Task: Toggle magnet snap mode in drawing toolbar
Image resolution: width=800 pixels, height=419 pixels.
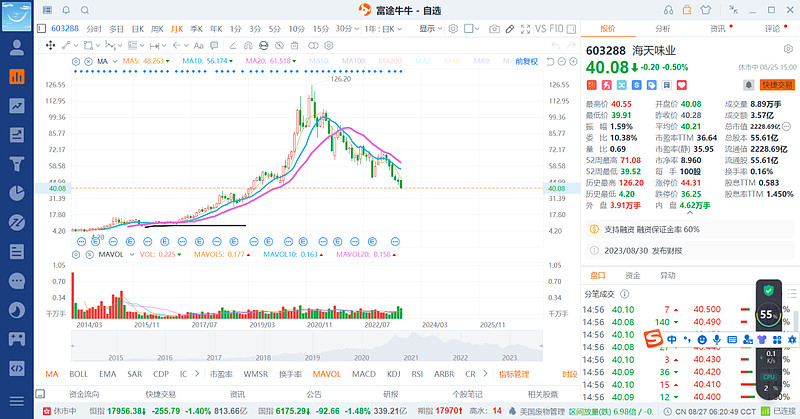Action: point(248,45)
